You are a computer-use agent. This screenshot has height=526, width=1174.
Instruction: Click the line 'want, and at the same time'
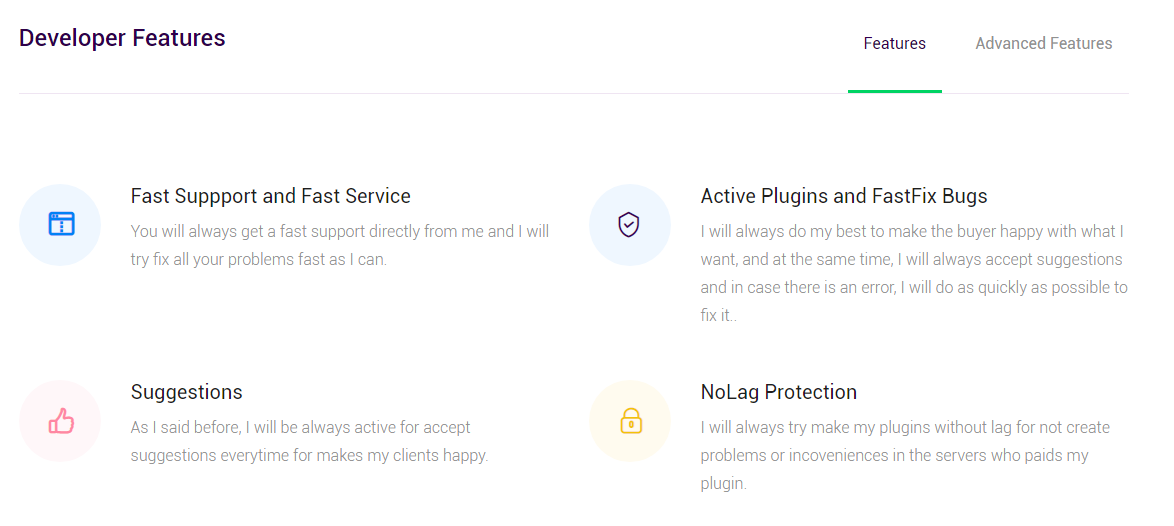tap(911, 260)
